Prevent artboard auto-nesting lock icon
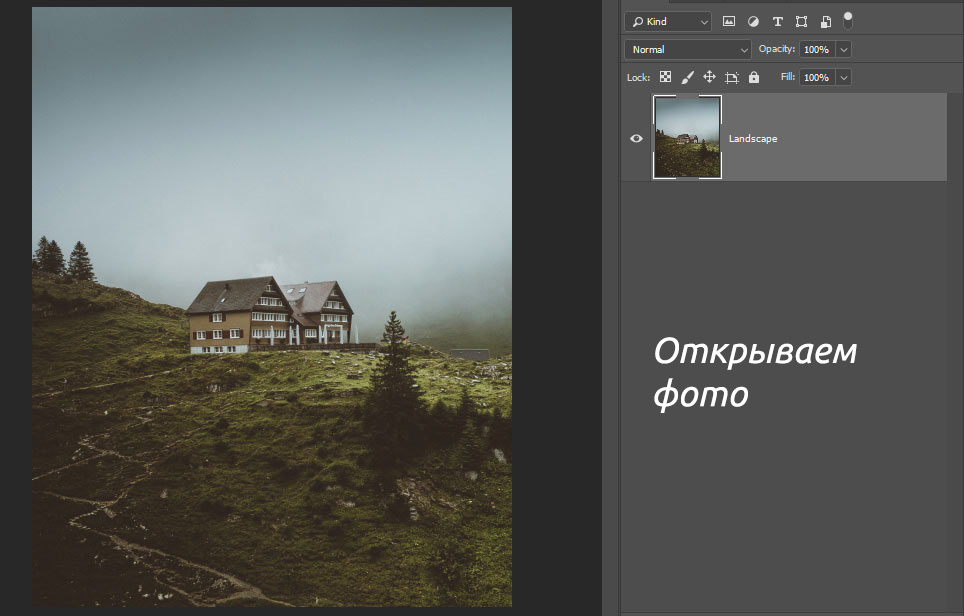Screen dimensions: 964x616 click(732, 77)
